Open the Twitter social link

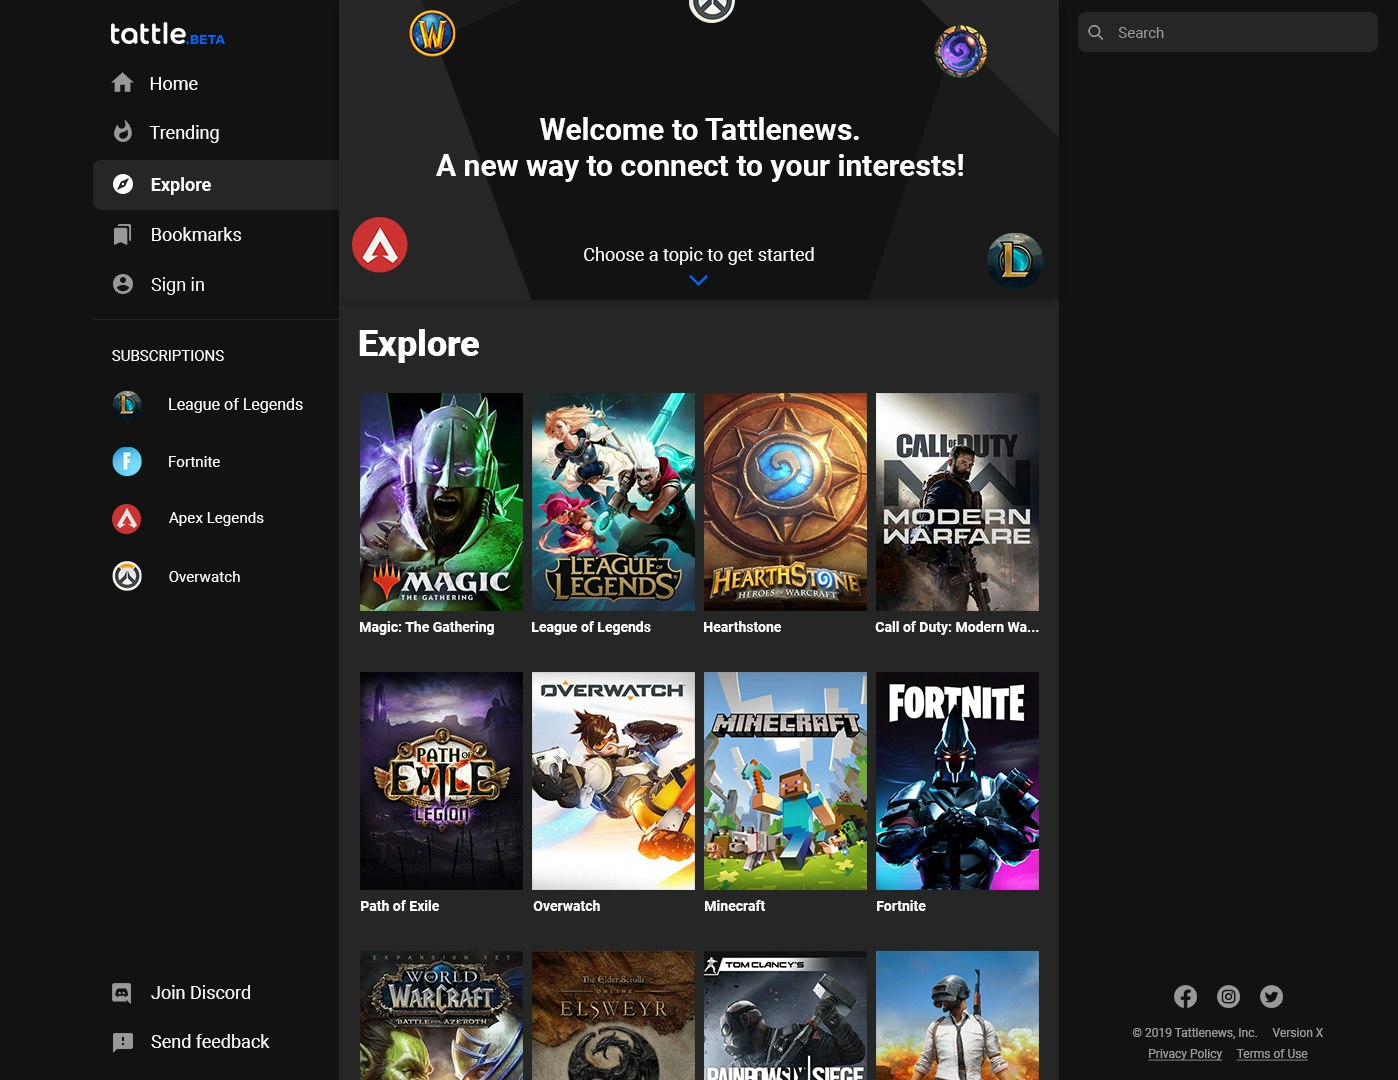pyautogui.click(x=1271, y=996)
